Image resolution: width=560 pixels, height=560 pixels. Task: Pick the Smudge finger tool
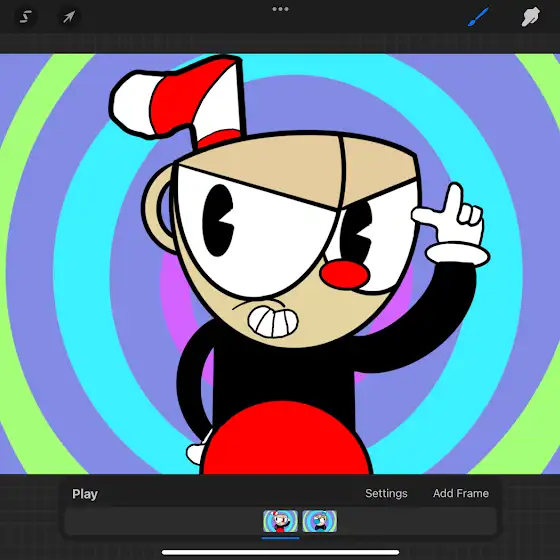coord(530,16)
